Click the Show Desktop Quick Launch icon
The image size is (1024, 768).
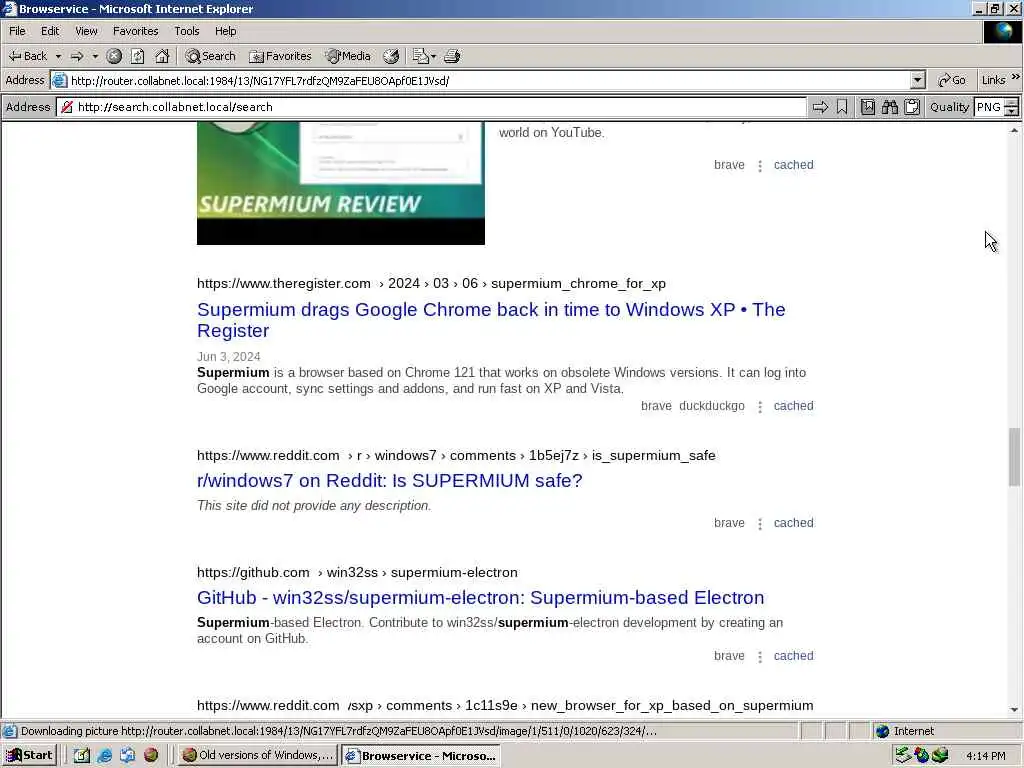tap(82, 756)
